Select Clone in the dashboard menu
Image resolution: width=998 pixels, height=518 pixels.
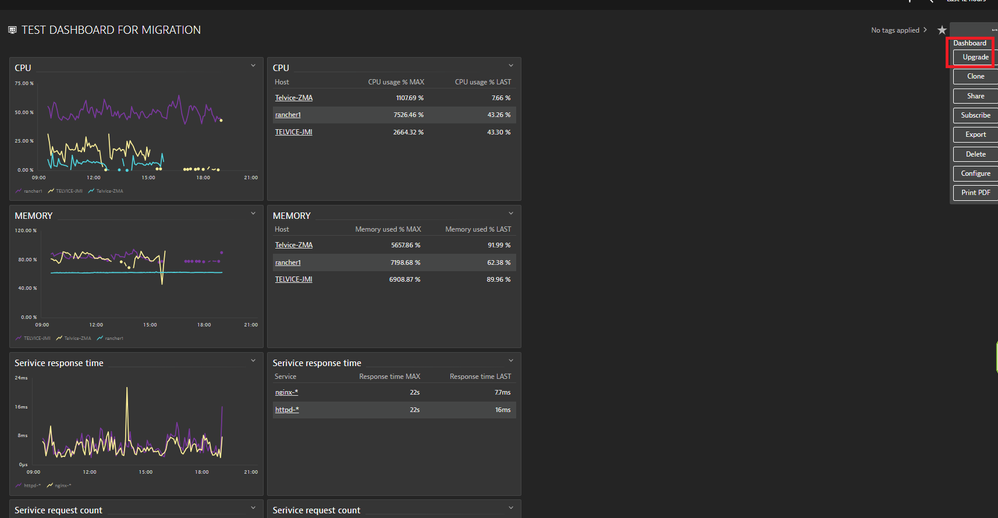(x=975, y=76)
